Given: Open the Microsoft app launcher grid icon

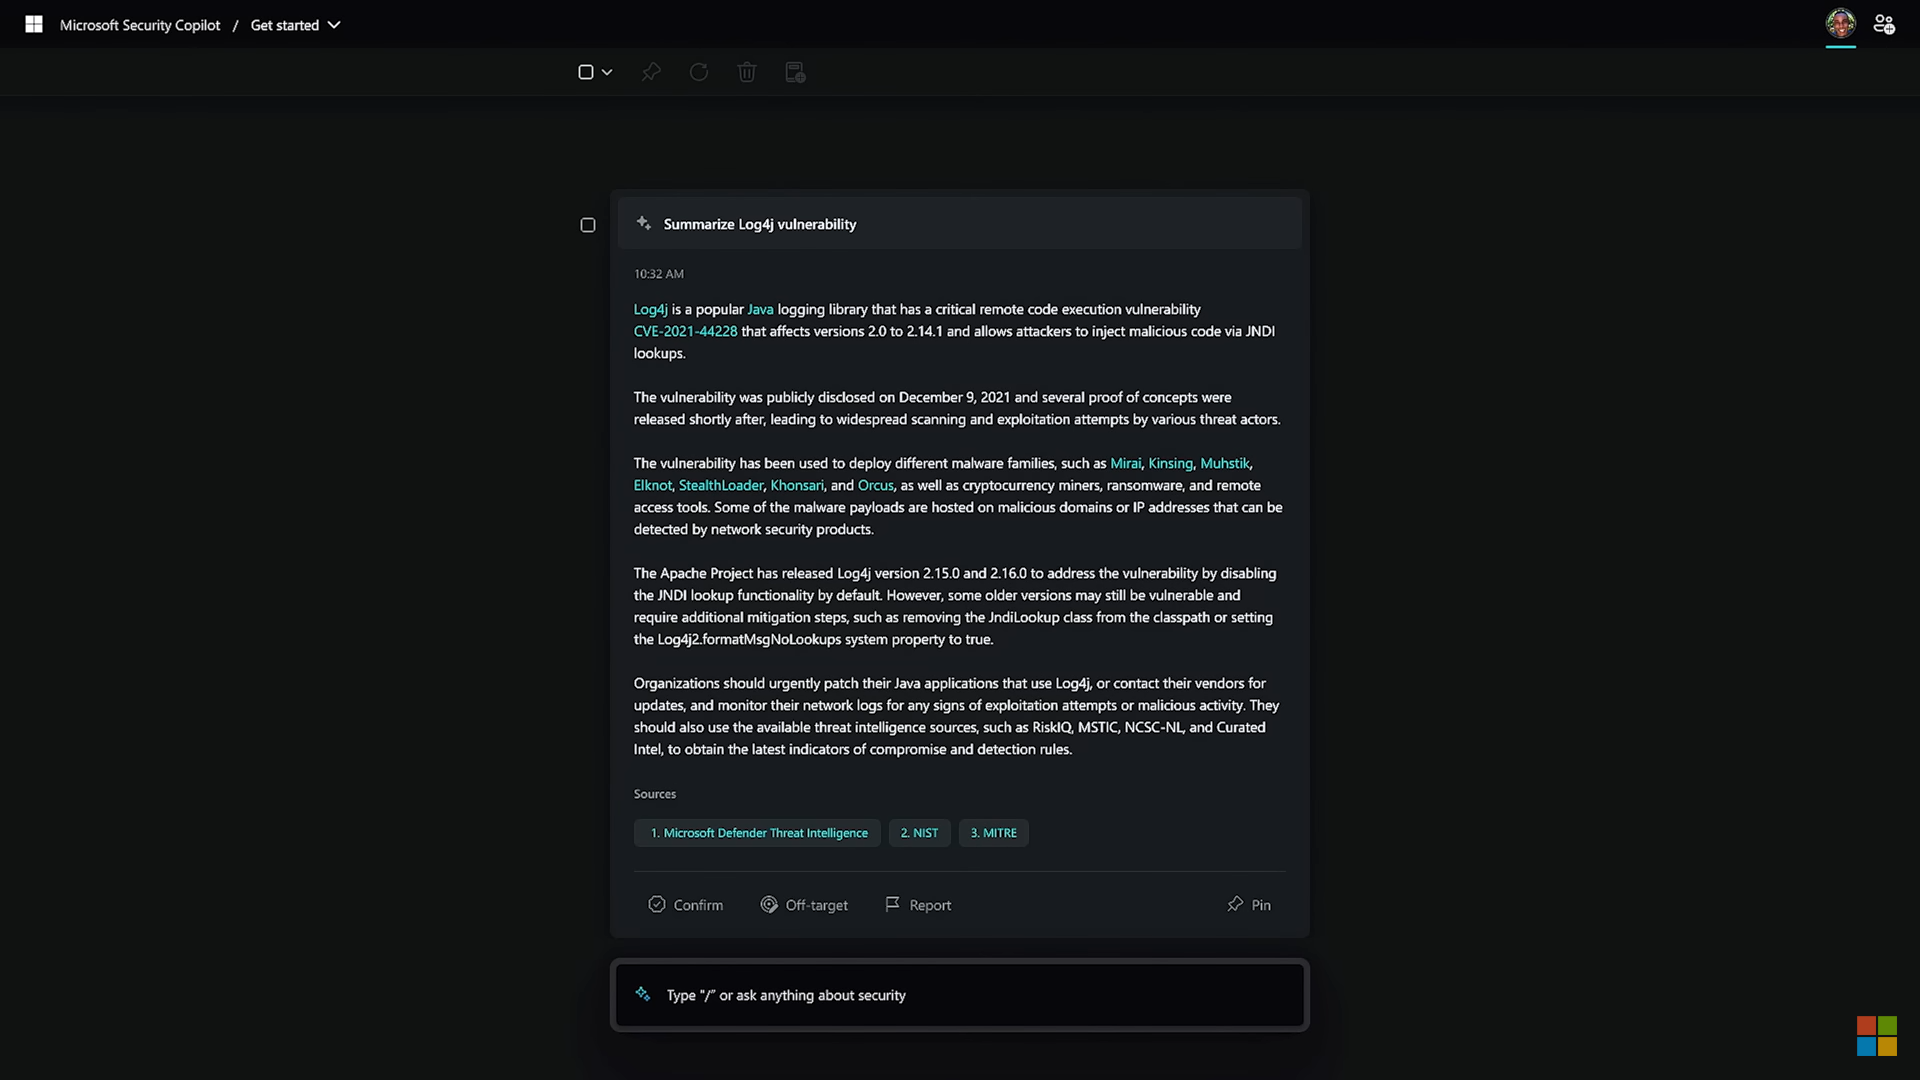Looking at the screenshot, I should (x=34, y=24).
